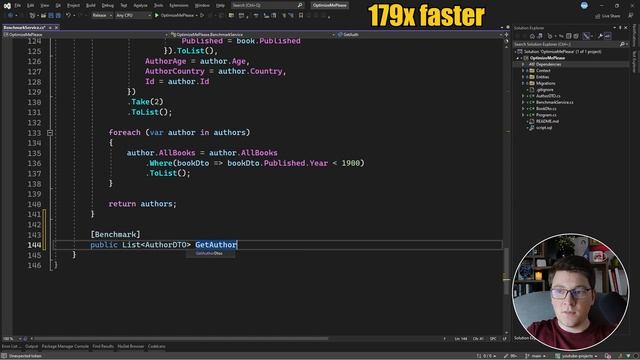Click Save All icon in toolbar
Image resolution: width=640 pixels, height=360 pixels.
point(58,16)
